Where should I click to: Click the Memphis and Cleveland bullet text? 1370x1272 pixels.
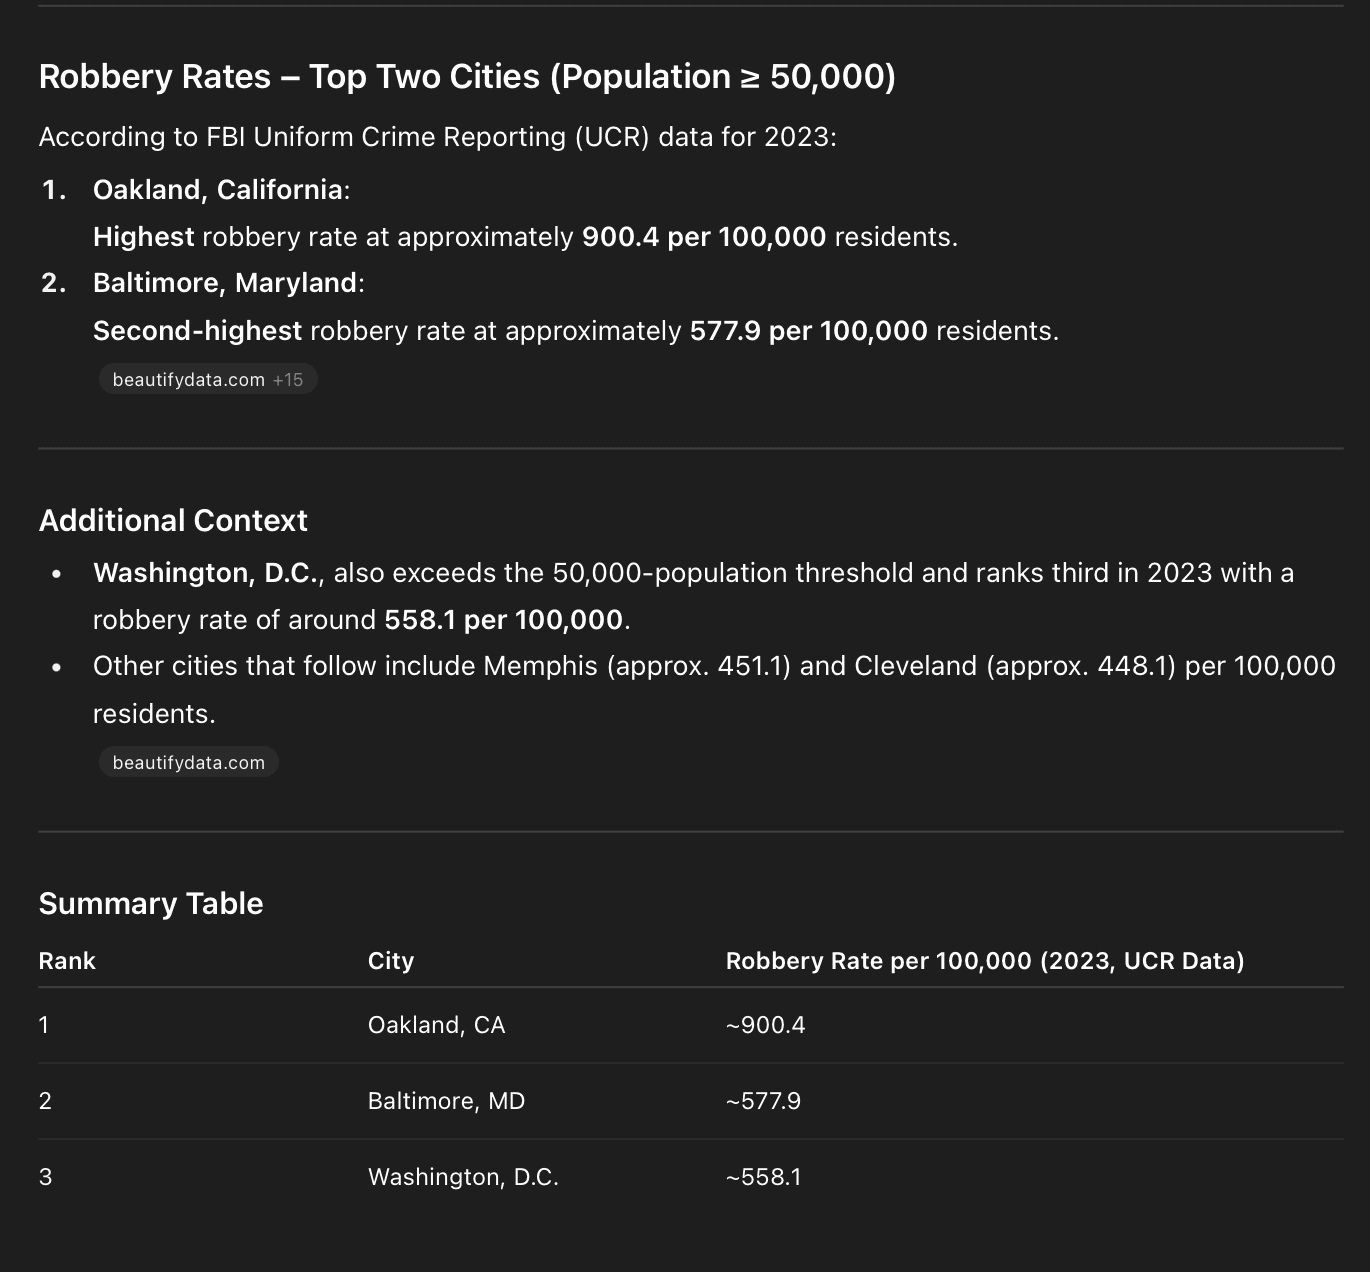tap(714, 667)
